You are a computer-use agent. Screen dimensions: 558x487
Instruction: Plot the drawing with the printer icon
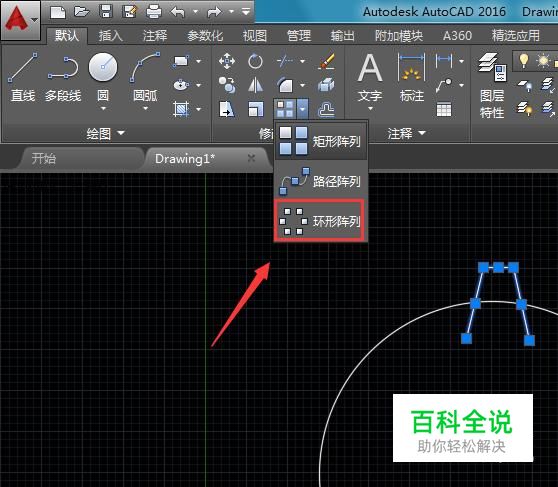[154, 12]
